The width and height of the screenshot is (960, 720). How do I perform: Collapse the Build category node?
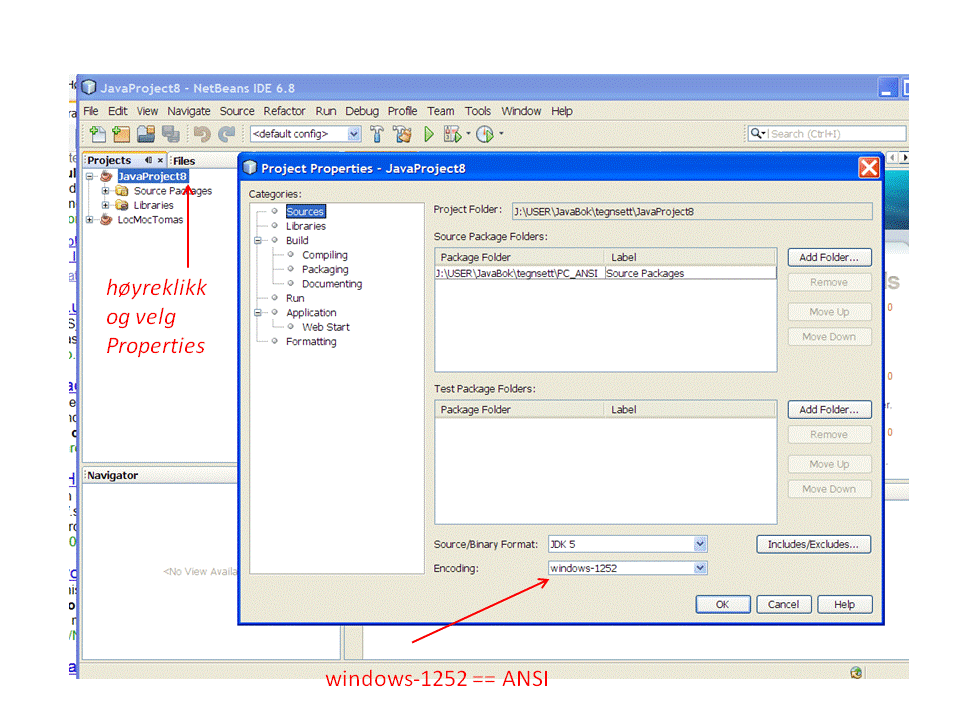(258, 241)
